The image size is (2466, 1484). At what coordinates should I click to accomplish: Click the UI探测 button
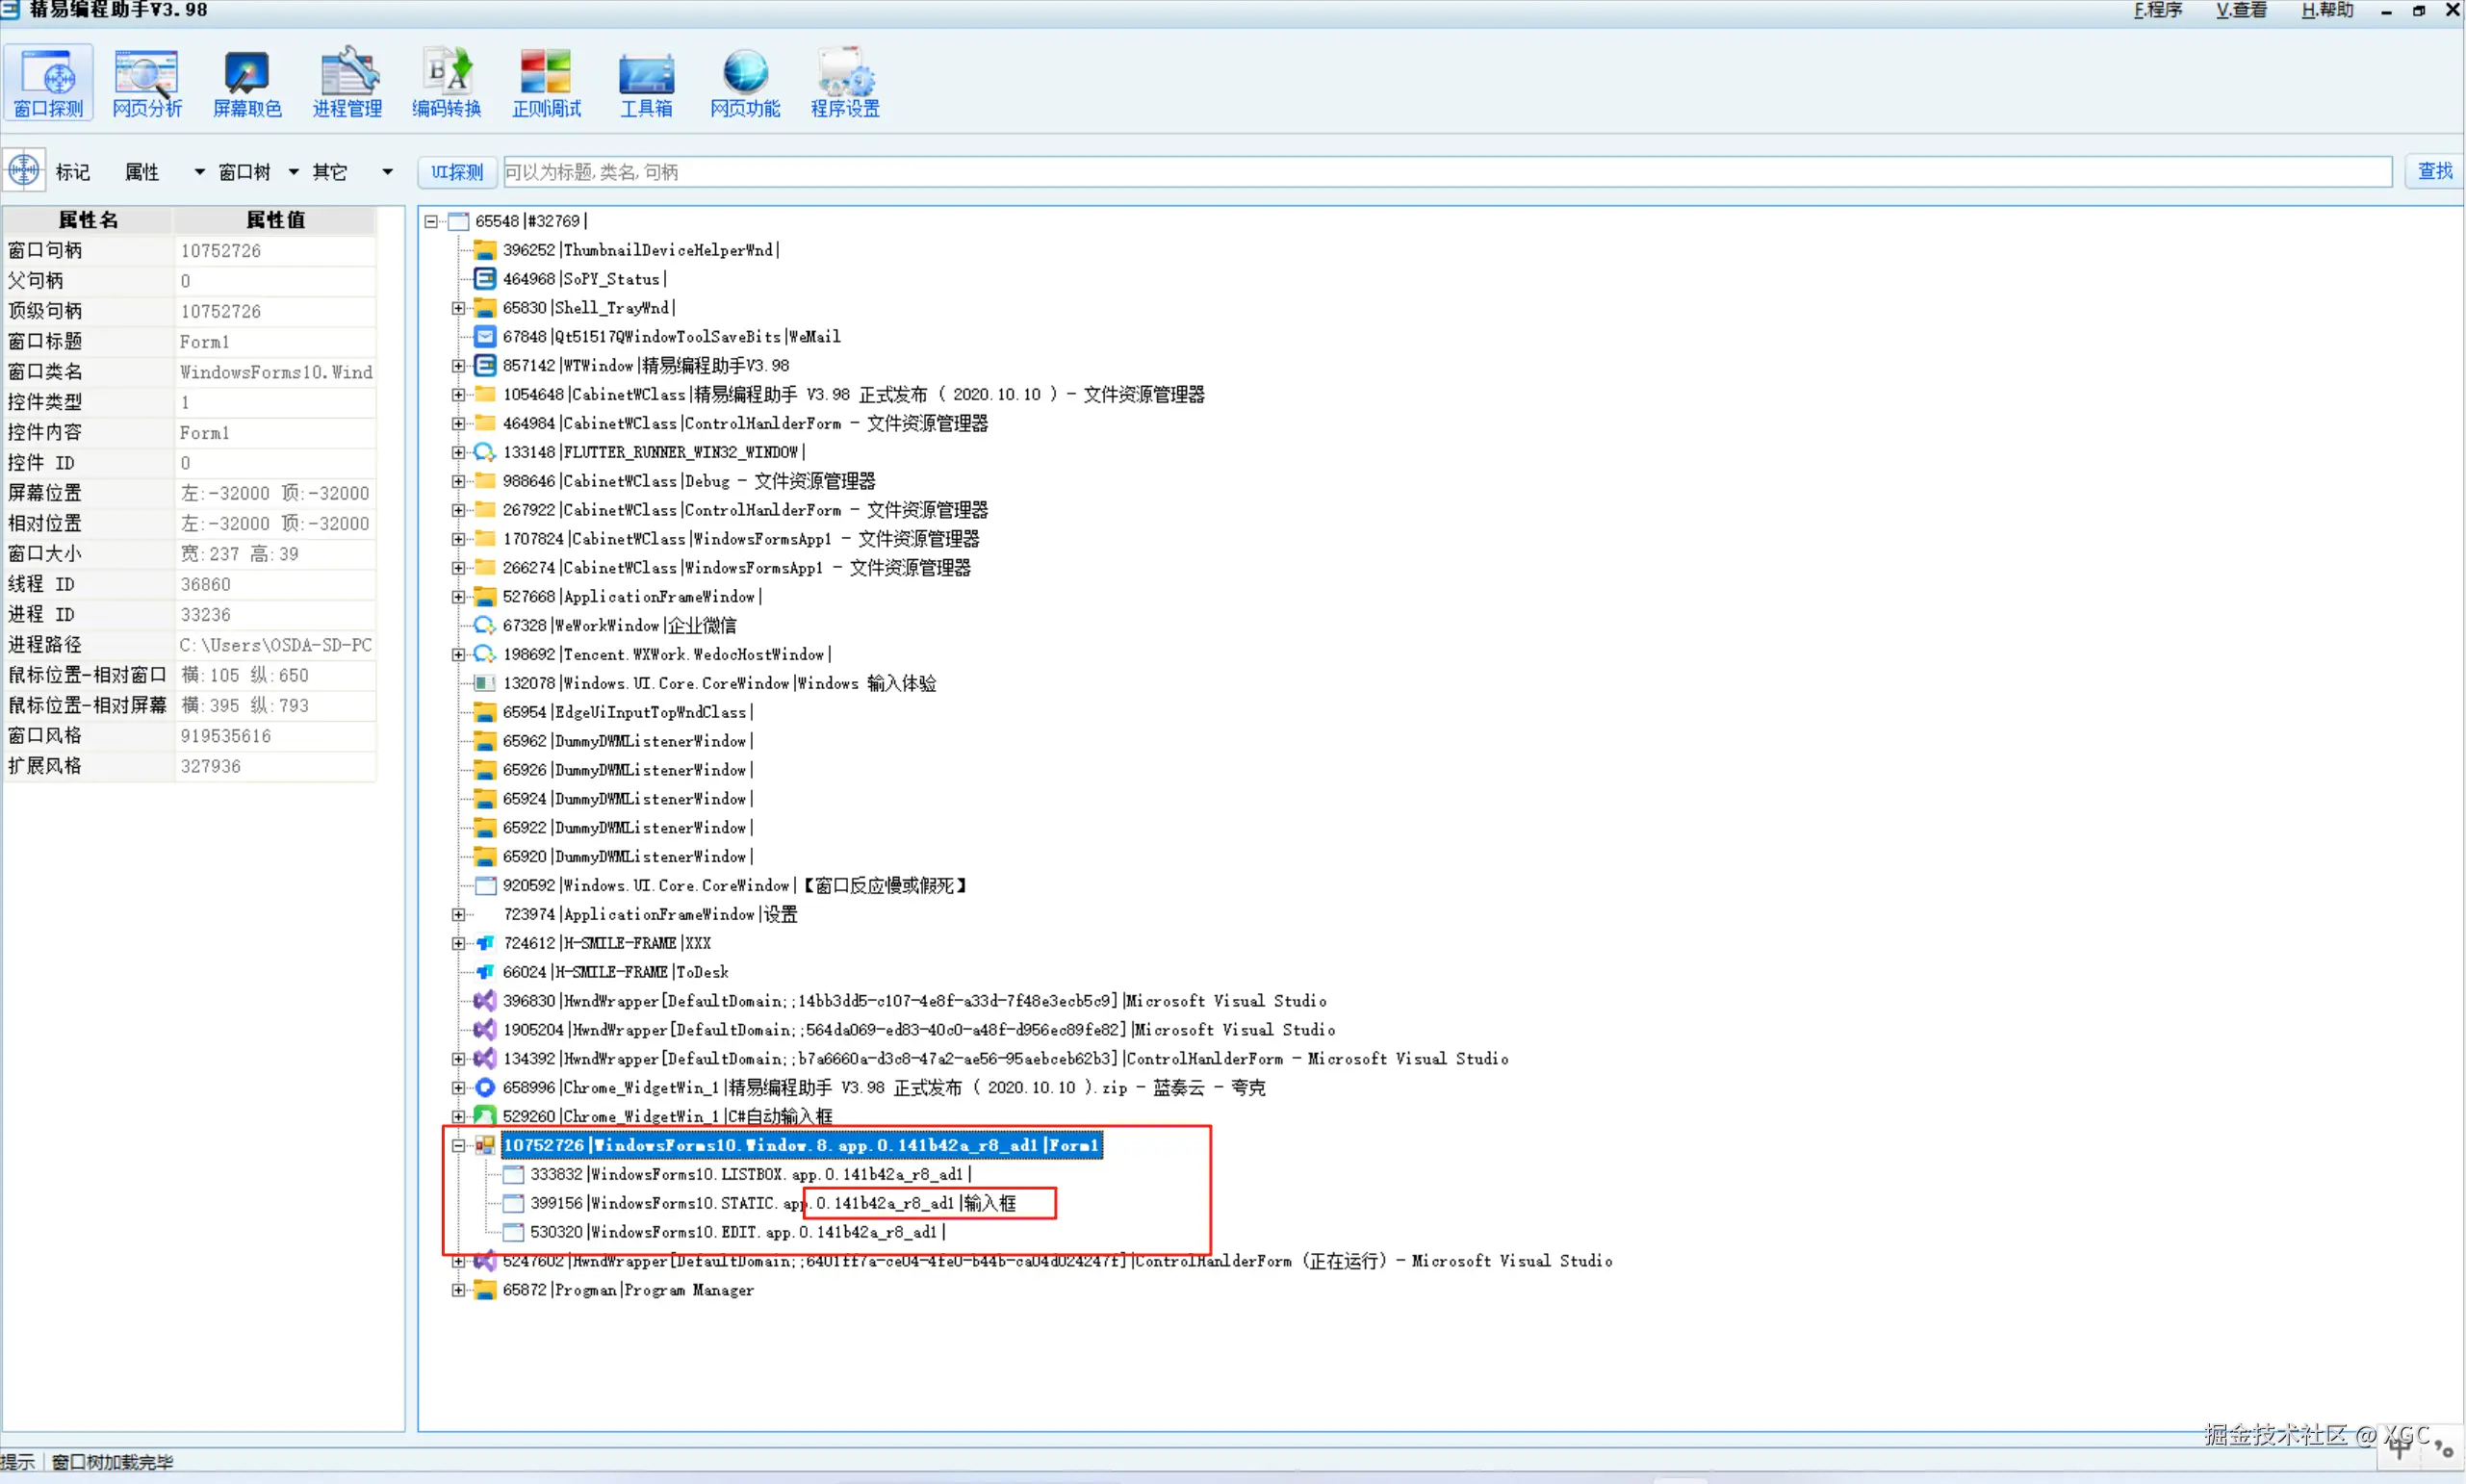457,172
